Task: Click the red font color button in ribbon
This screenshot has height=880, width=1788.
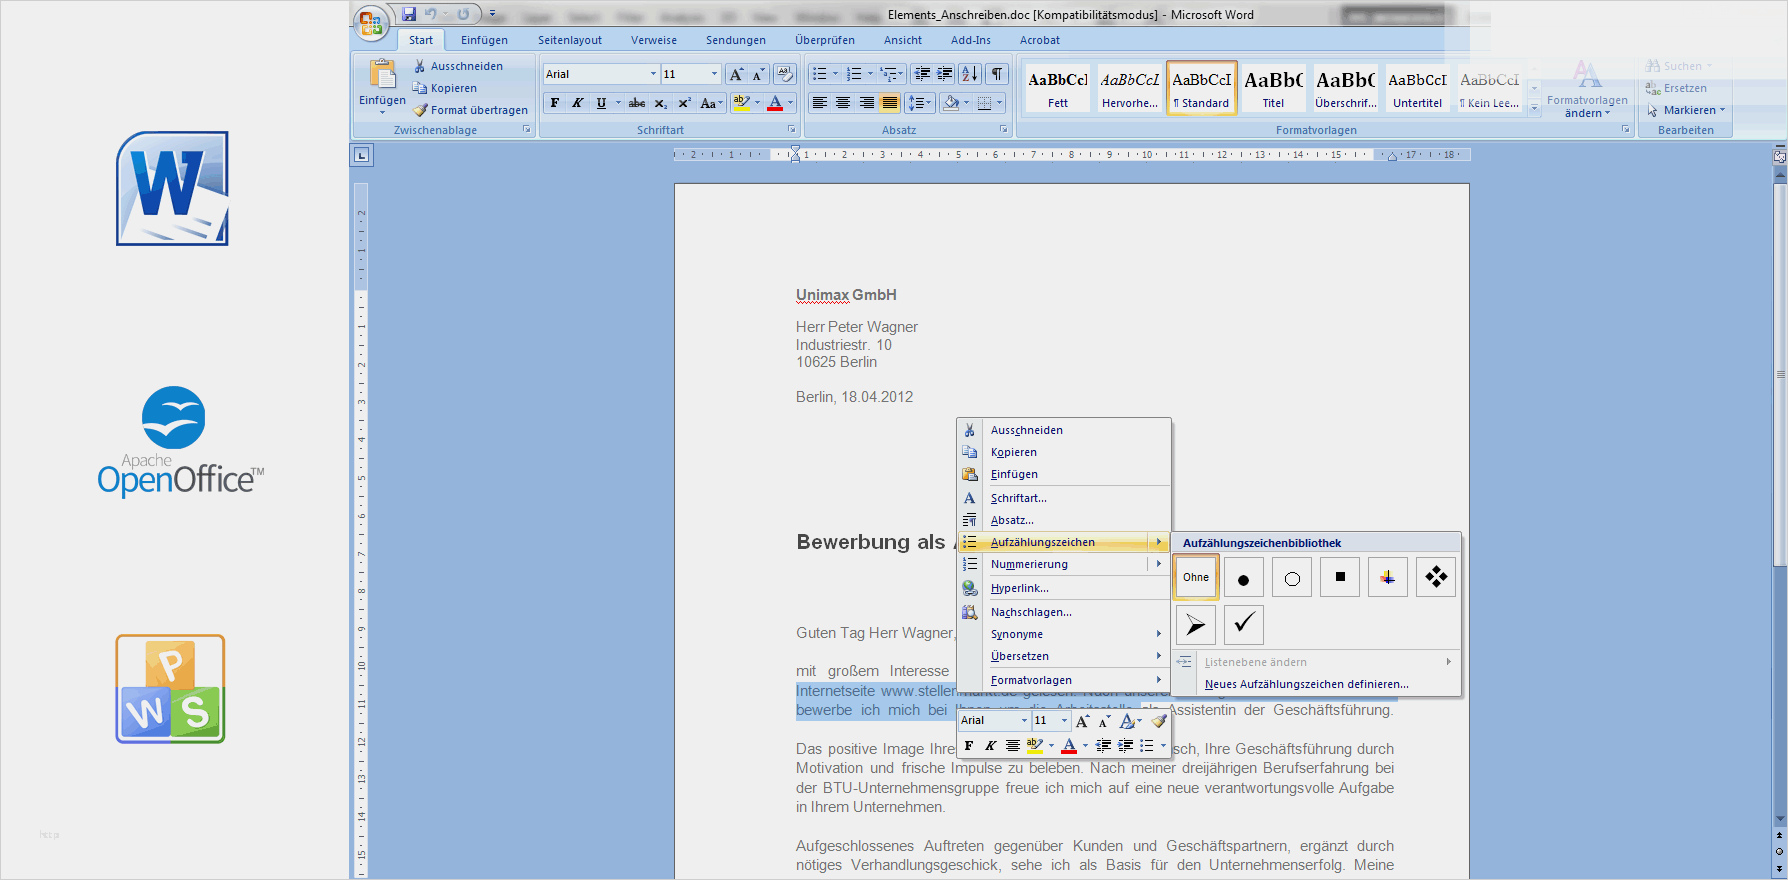Action: (x=774, y=103)
